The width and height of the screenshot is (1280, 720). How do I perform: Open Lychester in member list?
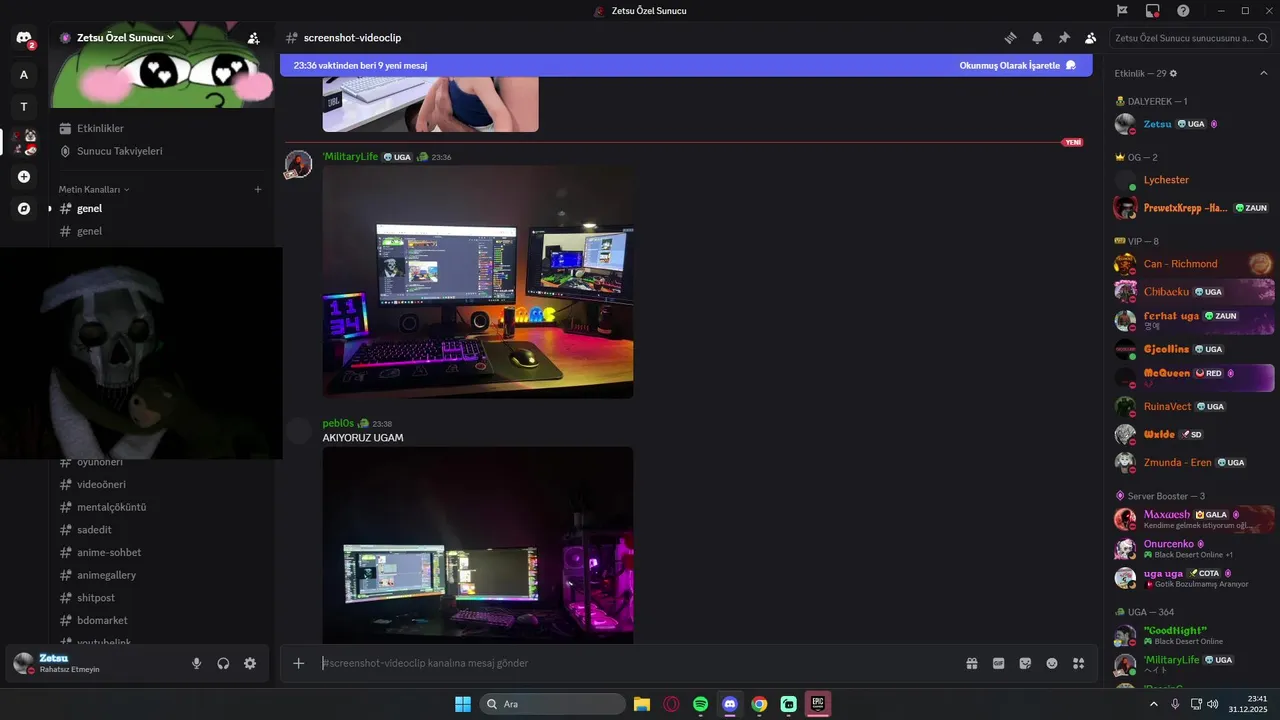point(1191,180)
